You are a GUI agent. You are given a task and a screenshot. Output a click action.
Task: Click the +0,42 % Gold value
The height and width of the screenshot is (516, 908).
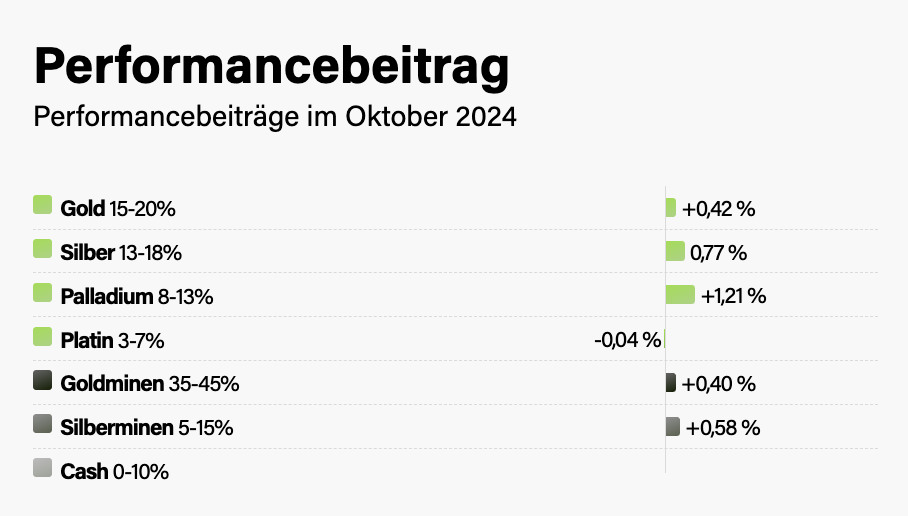pyautogui.click(x=718, y=209)
